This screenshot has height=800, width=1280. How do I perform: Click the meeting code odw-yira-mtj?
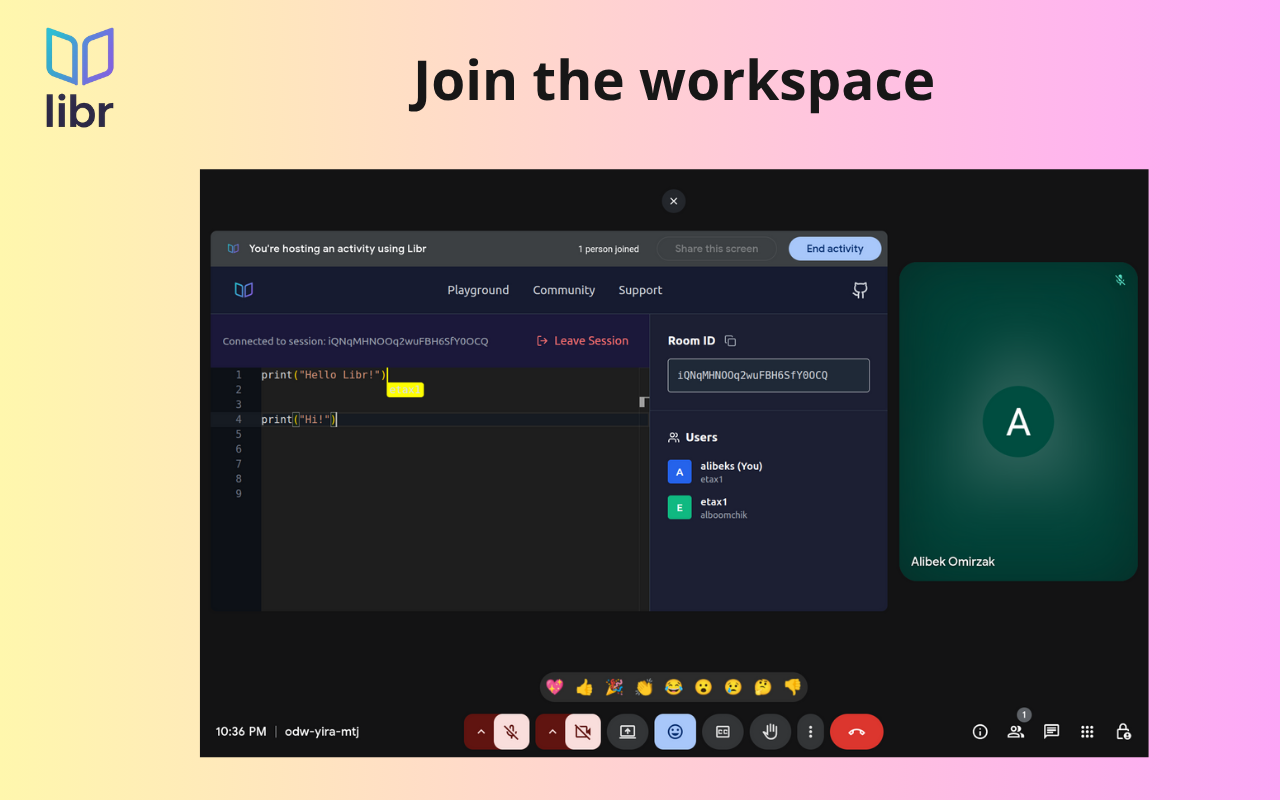(322, 732)
